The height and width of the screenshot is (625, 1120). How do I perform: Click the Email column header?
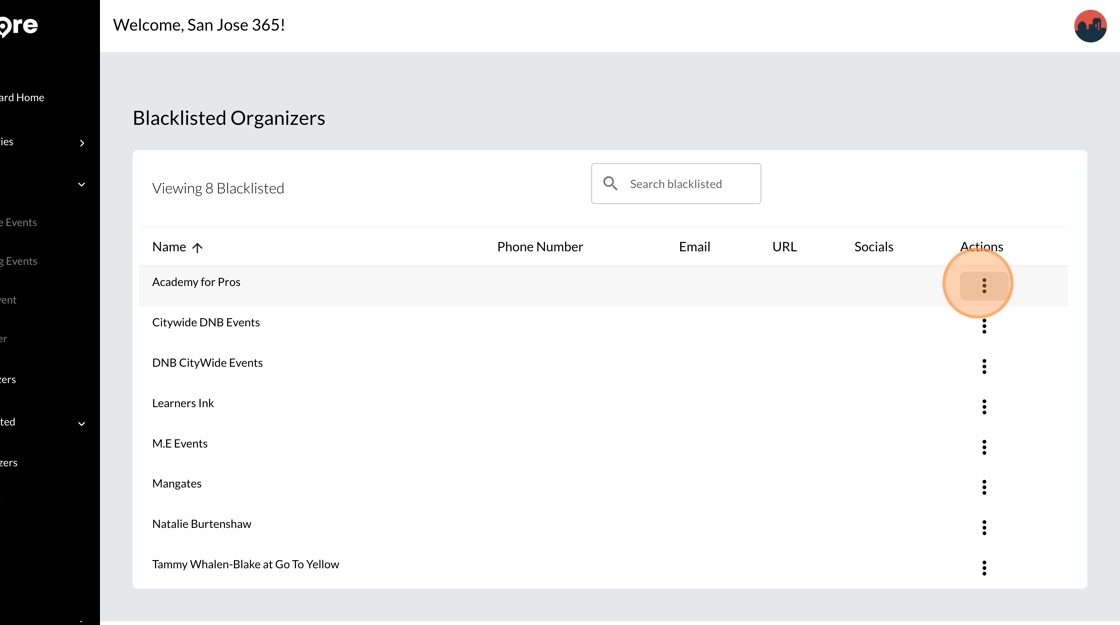[694, 247]
